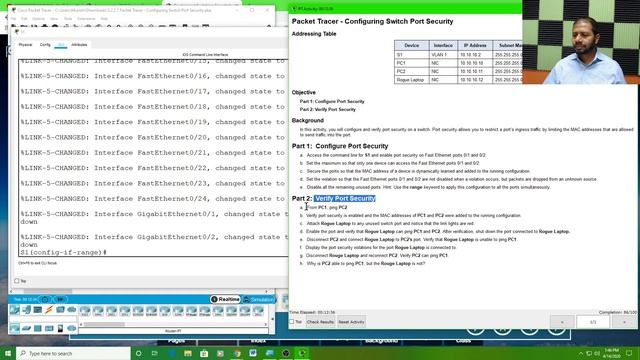Switch to Realtime mode
The height and width of the screenshot is (360, 640).
225,299
